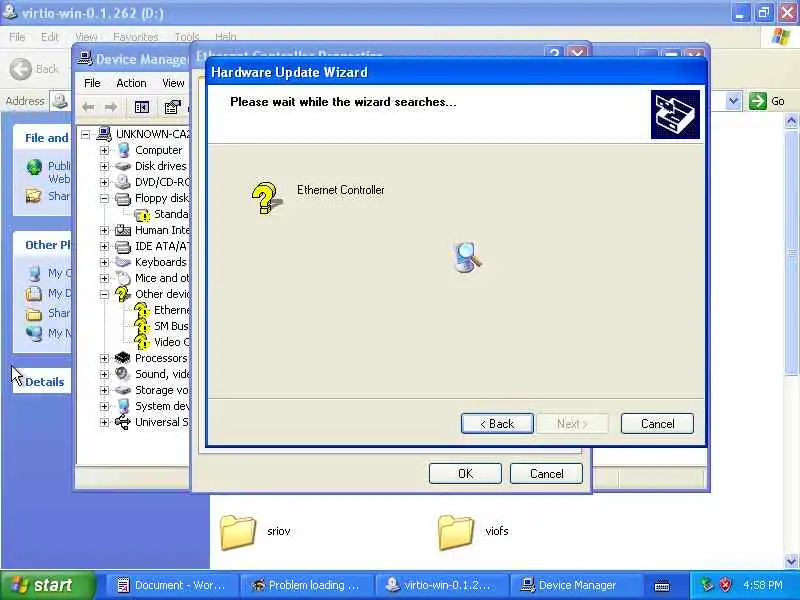Viewport: 800px width, 600px height.
Task: Expand the Mice and other pointing devices node
Action: click(104, 279)
